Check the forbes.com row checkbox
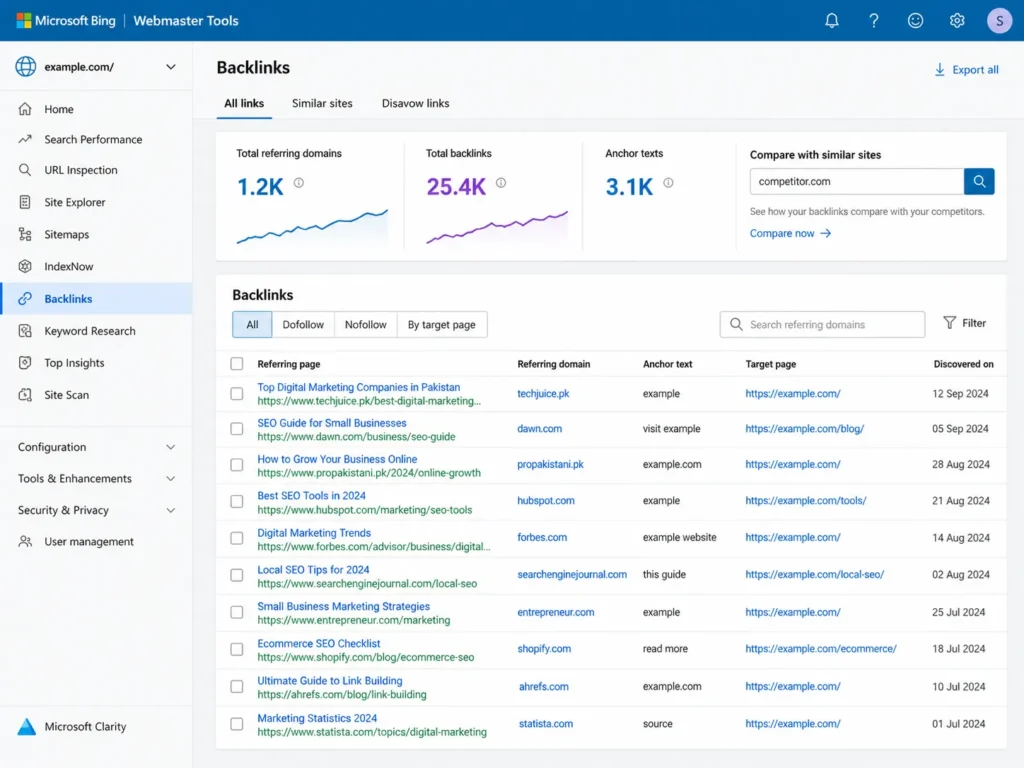Image resolution: width=1024 pixels, height=768 pixels. tap(236, 538)
